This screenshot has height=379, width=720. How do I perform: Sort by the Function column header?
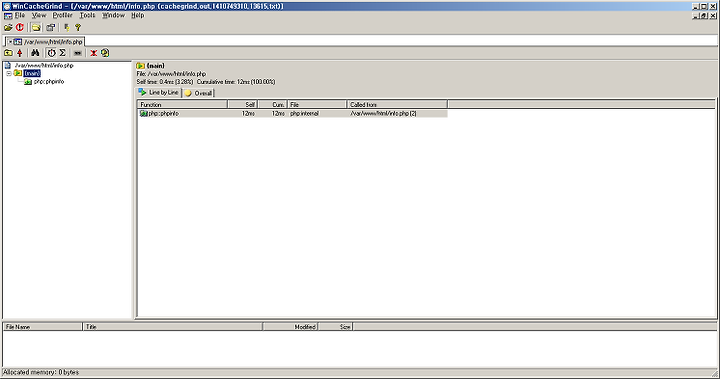[x=182, y=105]
